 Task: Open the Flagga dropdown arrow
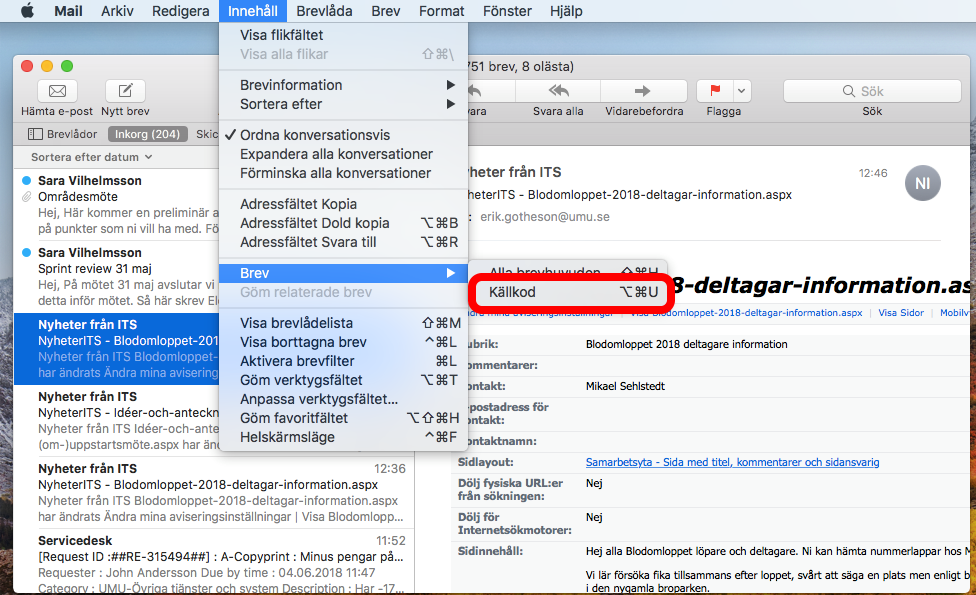click(741, 91)
